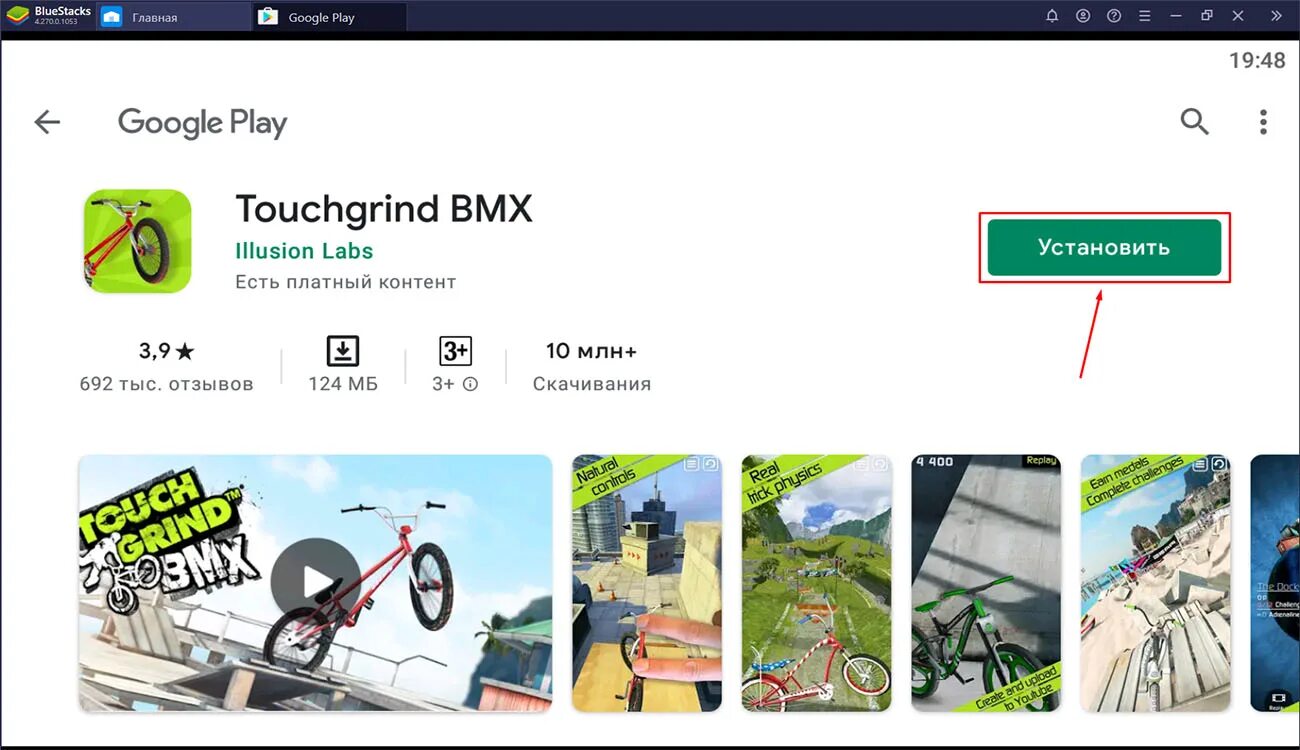
Task: Open the three-dot overflow menu
Action: tap(1263, 122)
